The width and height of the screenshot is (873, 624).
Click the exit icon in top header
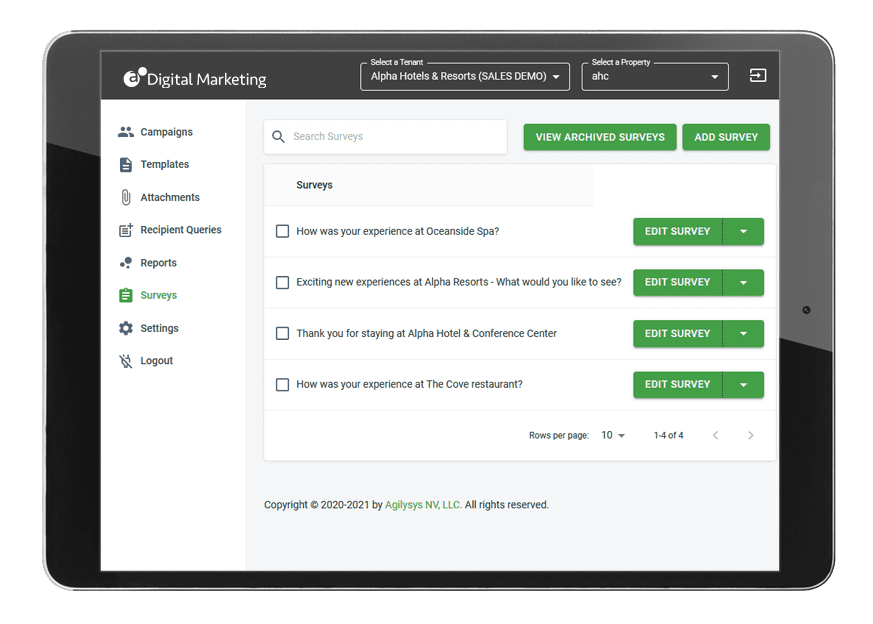758,76
